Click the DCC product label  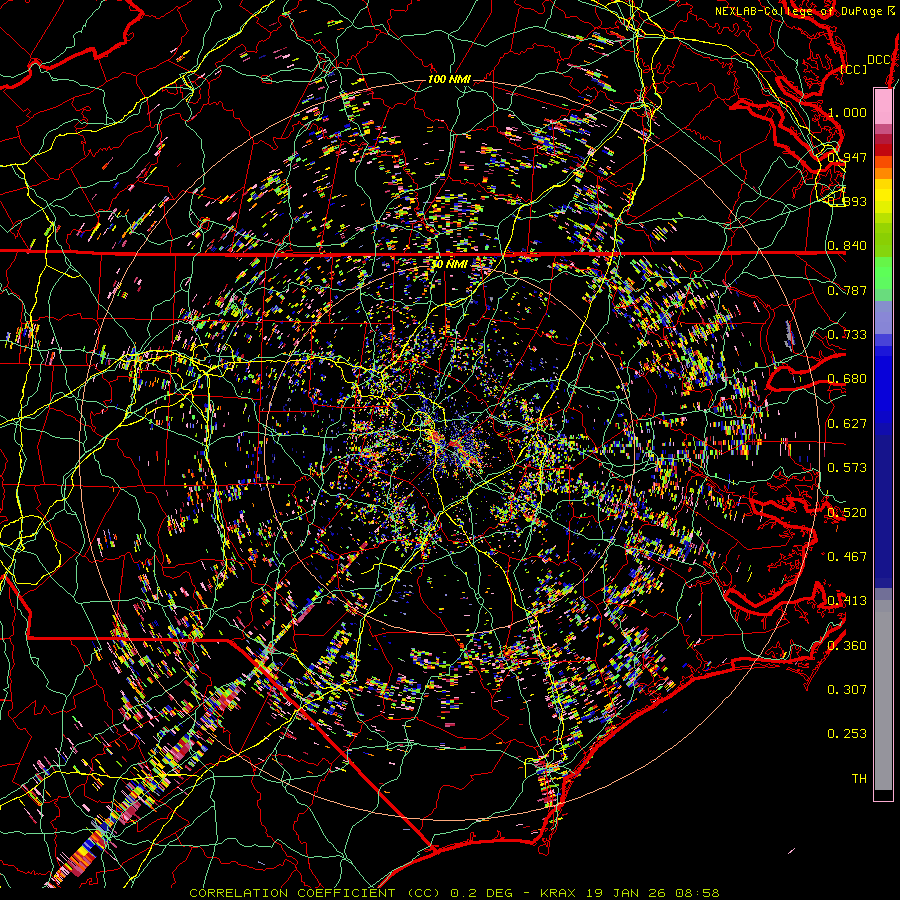point(879,60)
